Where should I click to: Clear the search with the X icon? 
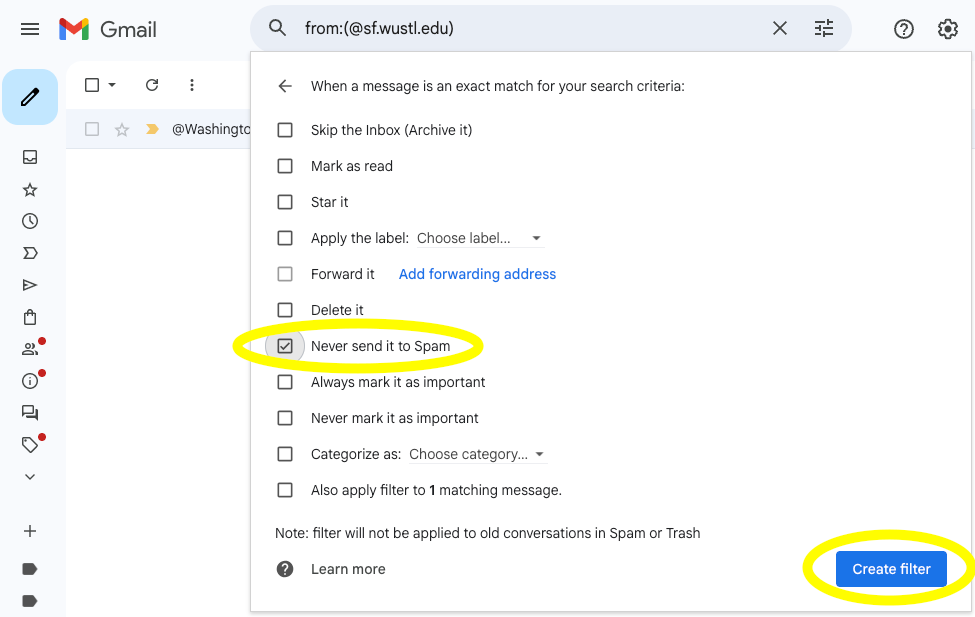780,29
